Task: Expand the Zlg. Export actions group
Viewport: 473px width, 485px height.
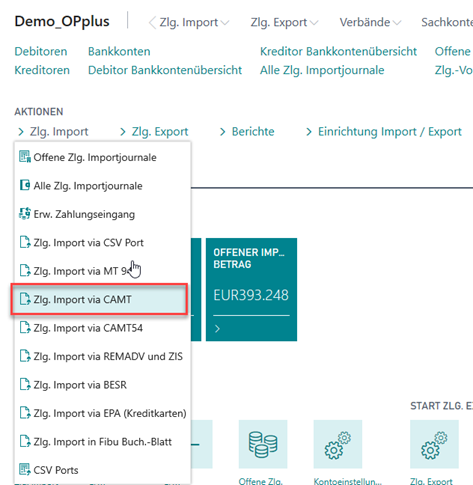Action: 154,132
